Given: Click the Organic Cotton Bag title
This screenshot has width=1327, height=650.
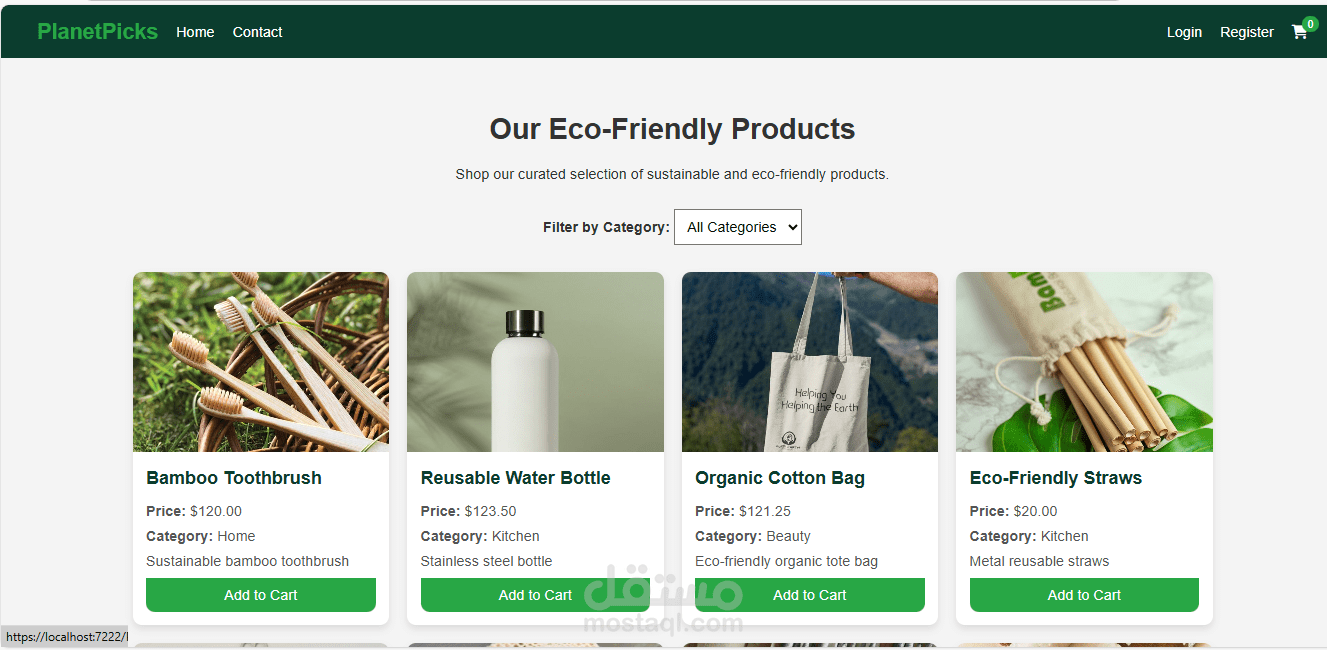Looking at the screenshot, I should 780,478.
